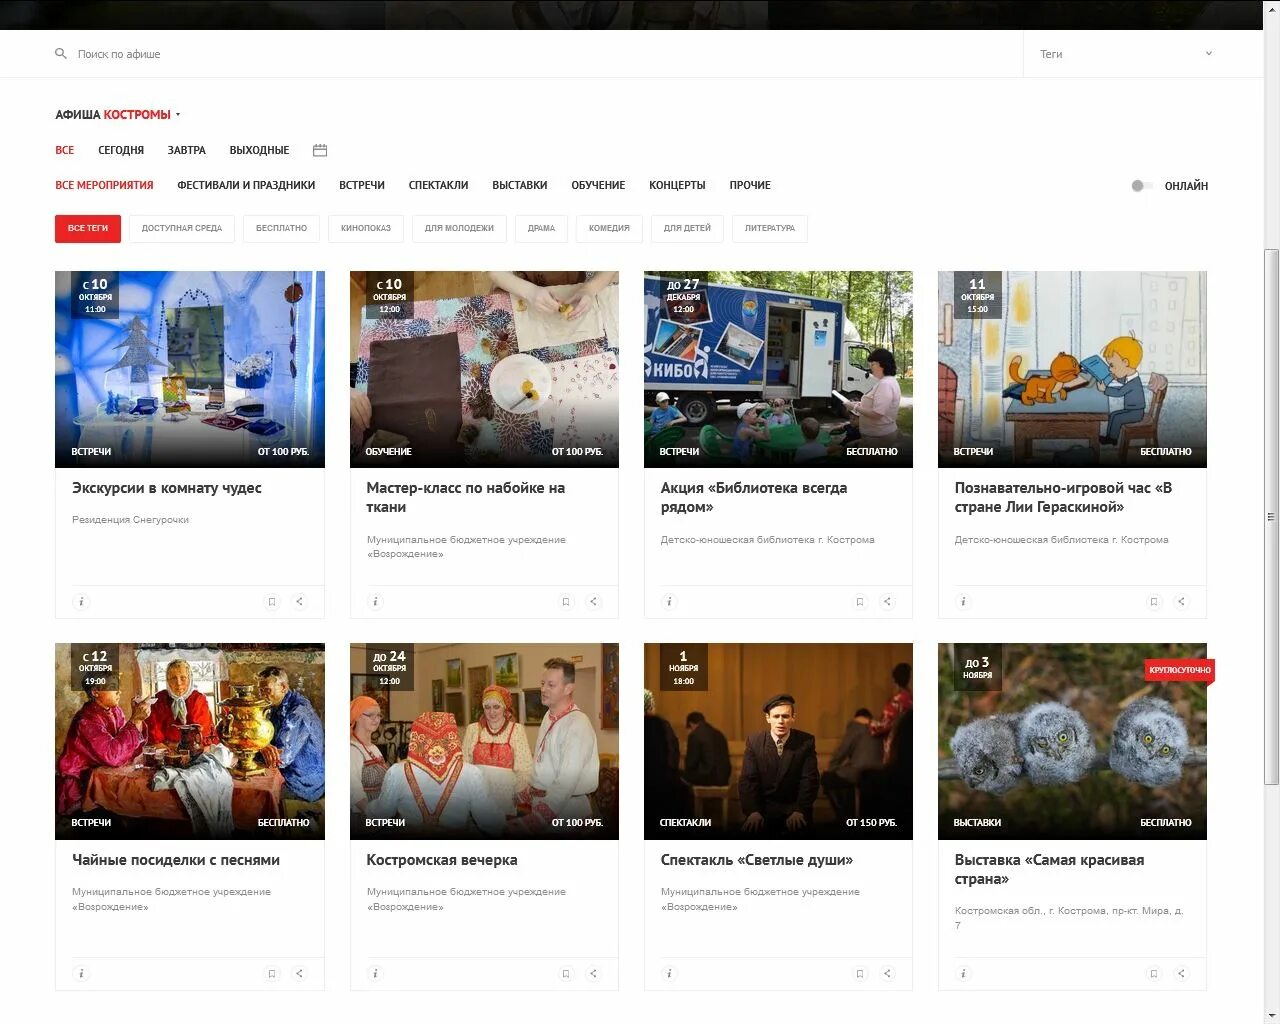Screen dimensions: 1280x1024
Task: Open the calendar date picker icon
Action: point(320,150)
